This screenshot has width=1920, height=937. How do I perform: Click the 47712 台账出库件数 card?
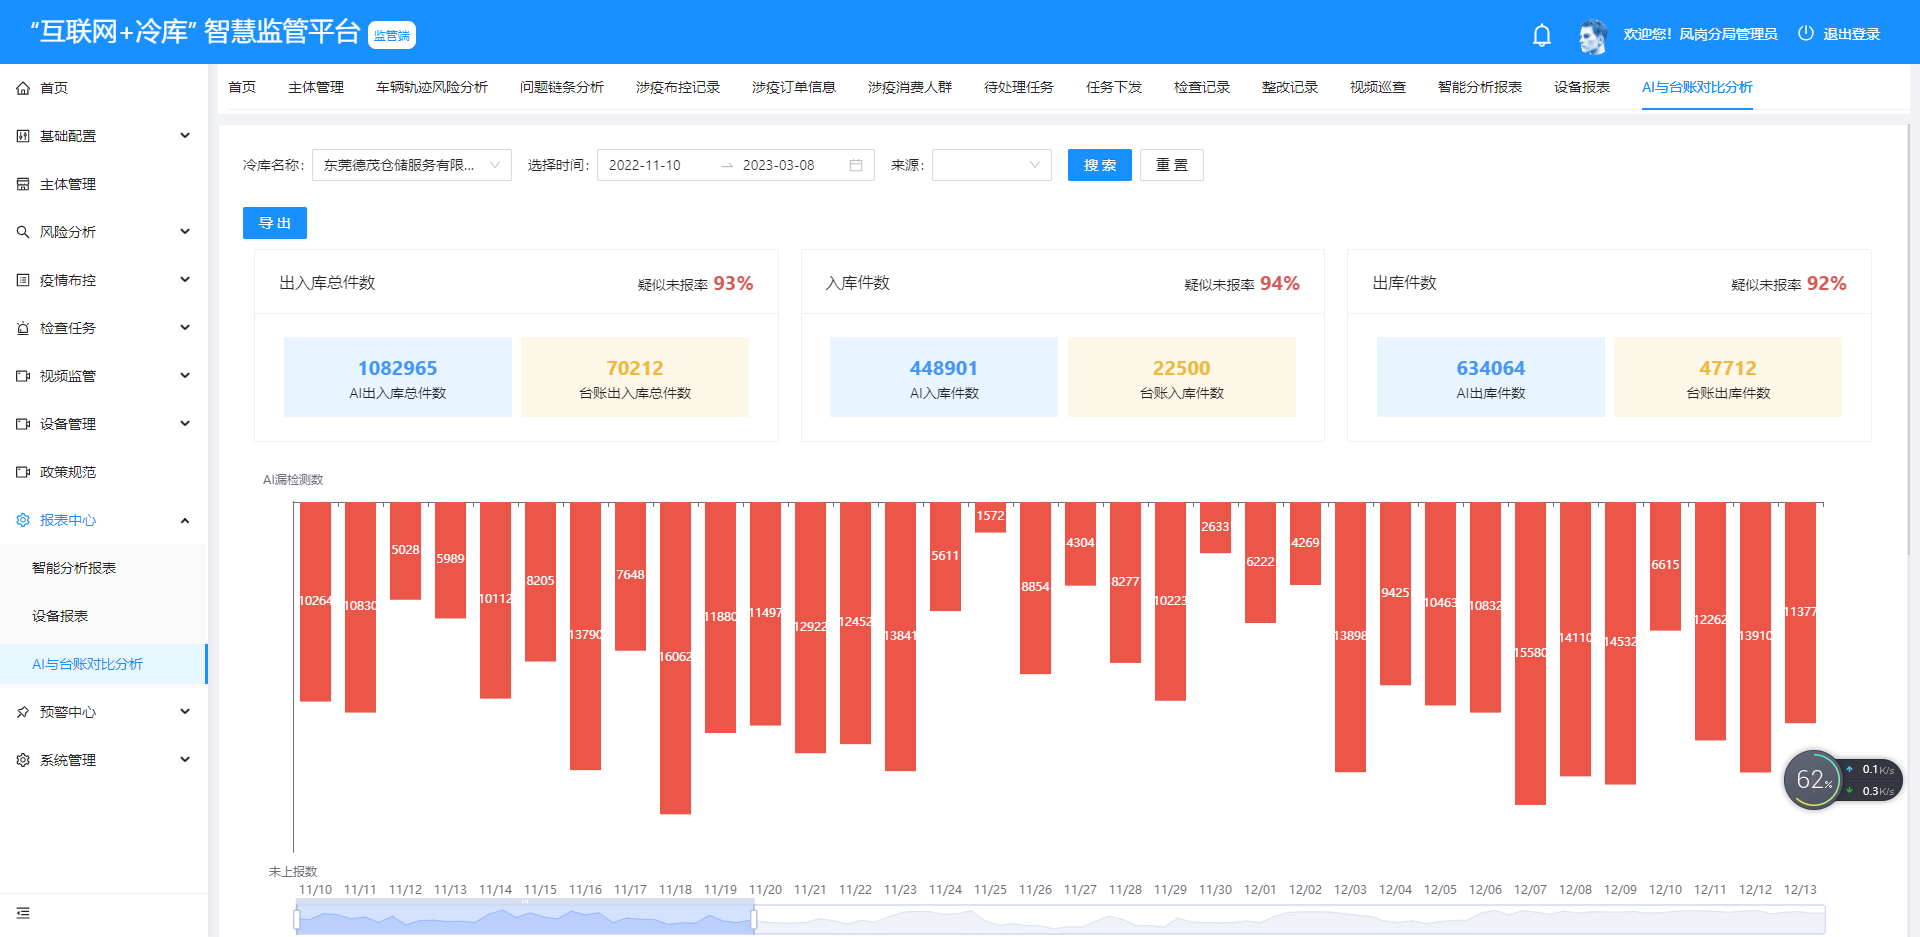tap(1728, 377)
